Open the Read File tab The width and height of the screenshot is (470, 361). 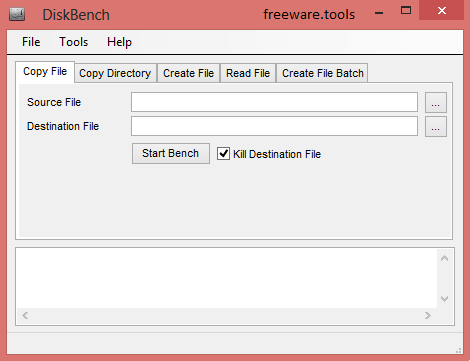click(x=248, y=73)
